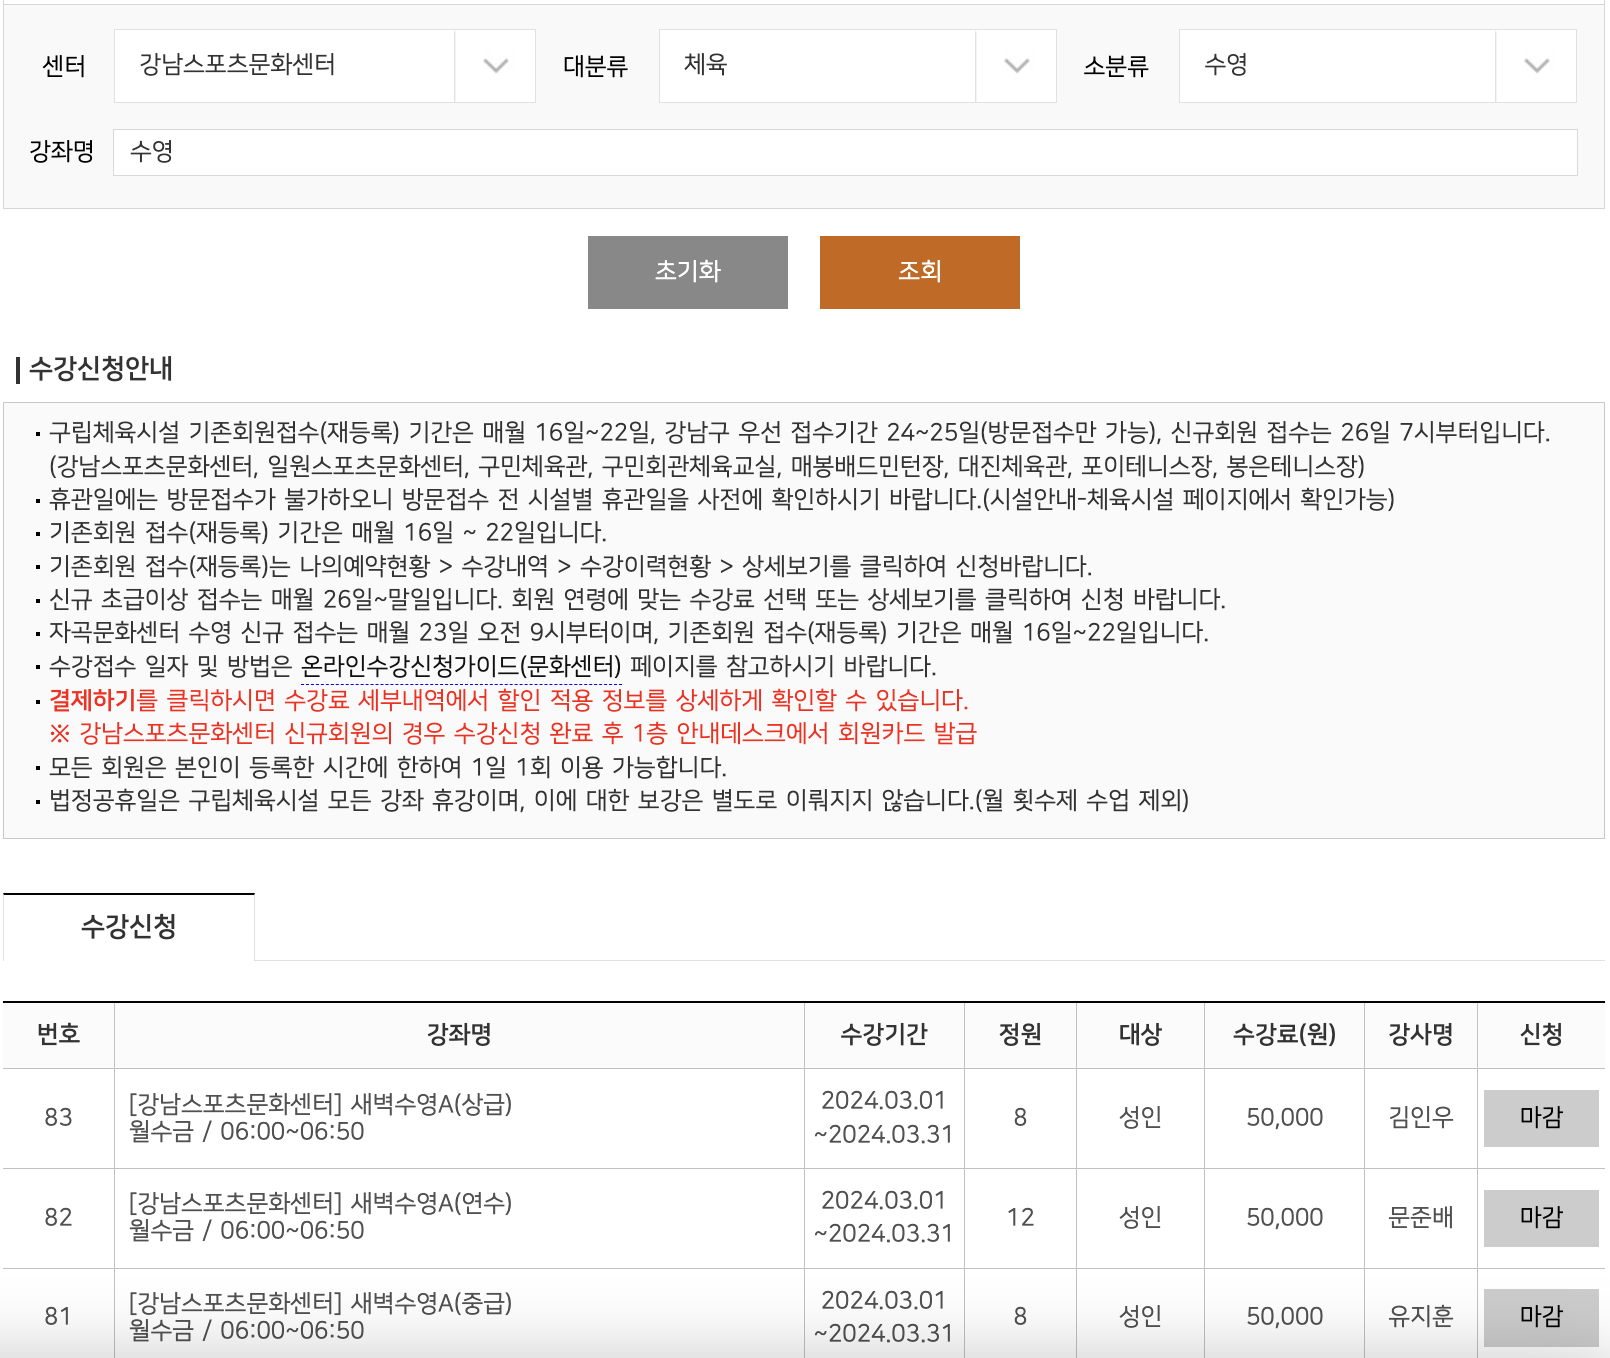Viewport: 1610px width, 1358px height.
Task: Click the gray 초기화 reset button
Action: pyautogui.click(x=687, y=271)
